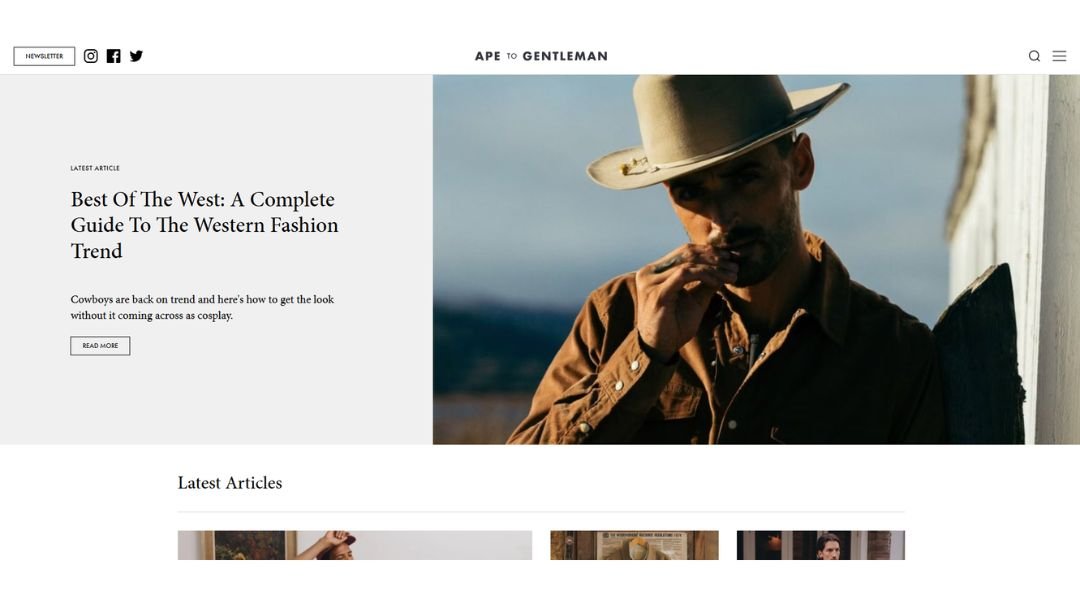1080x600 pixels.
Task: Click the word GENTLEMAN in the site logo
Action: (x=565, y=56)
